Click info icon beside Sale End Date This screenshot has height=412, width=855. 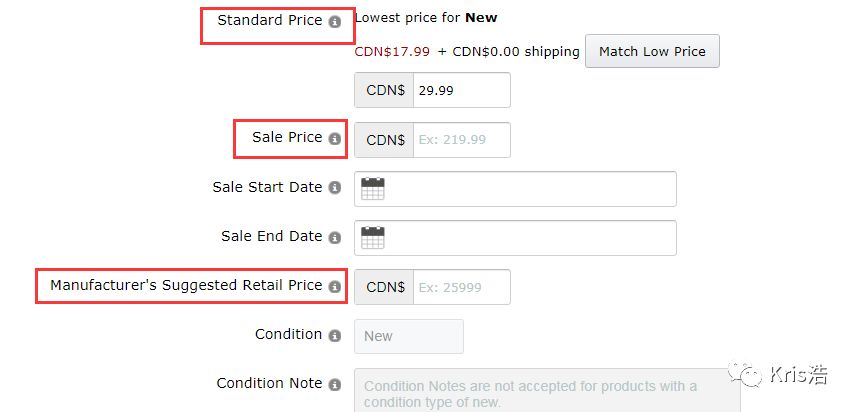tap(335, 238)
